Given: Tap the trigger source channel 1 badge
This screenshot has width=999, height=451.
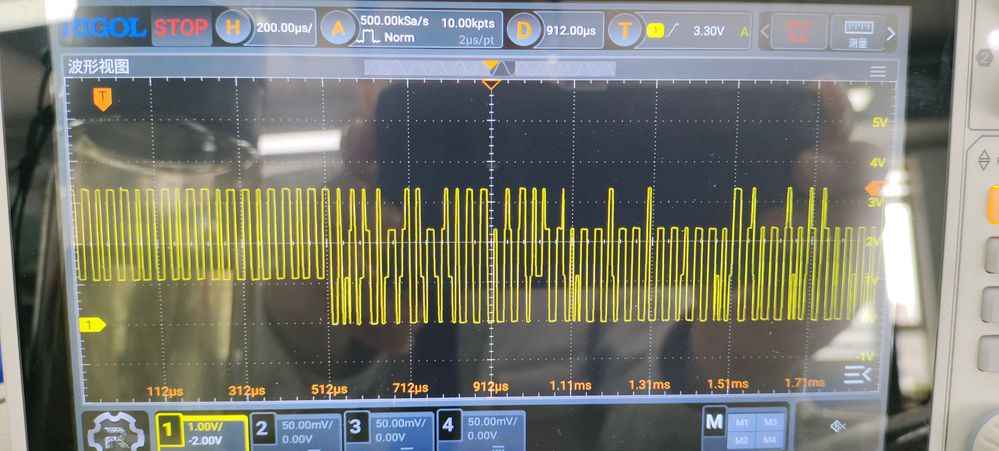Looking at the screenshot, I should tap(653, 31).
